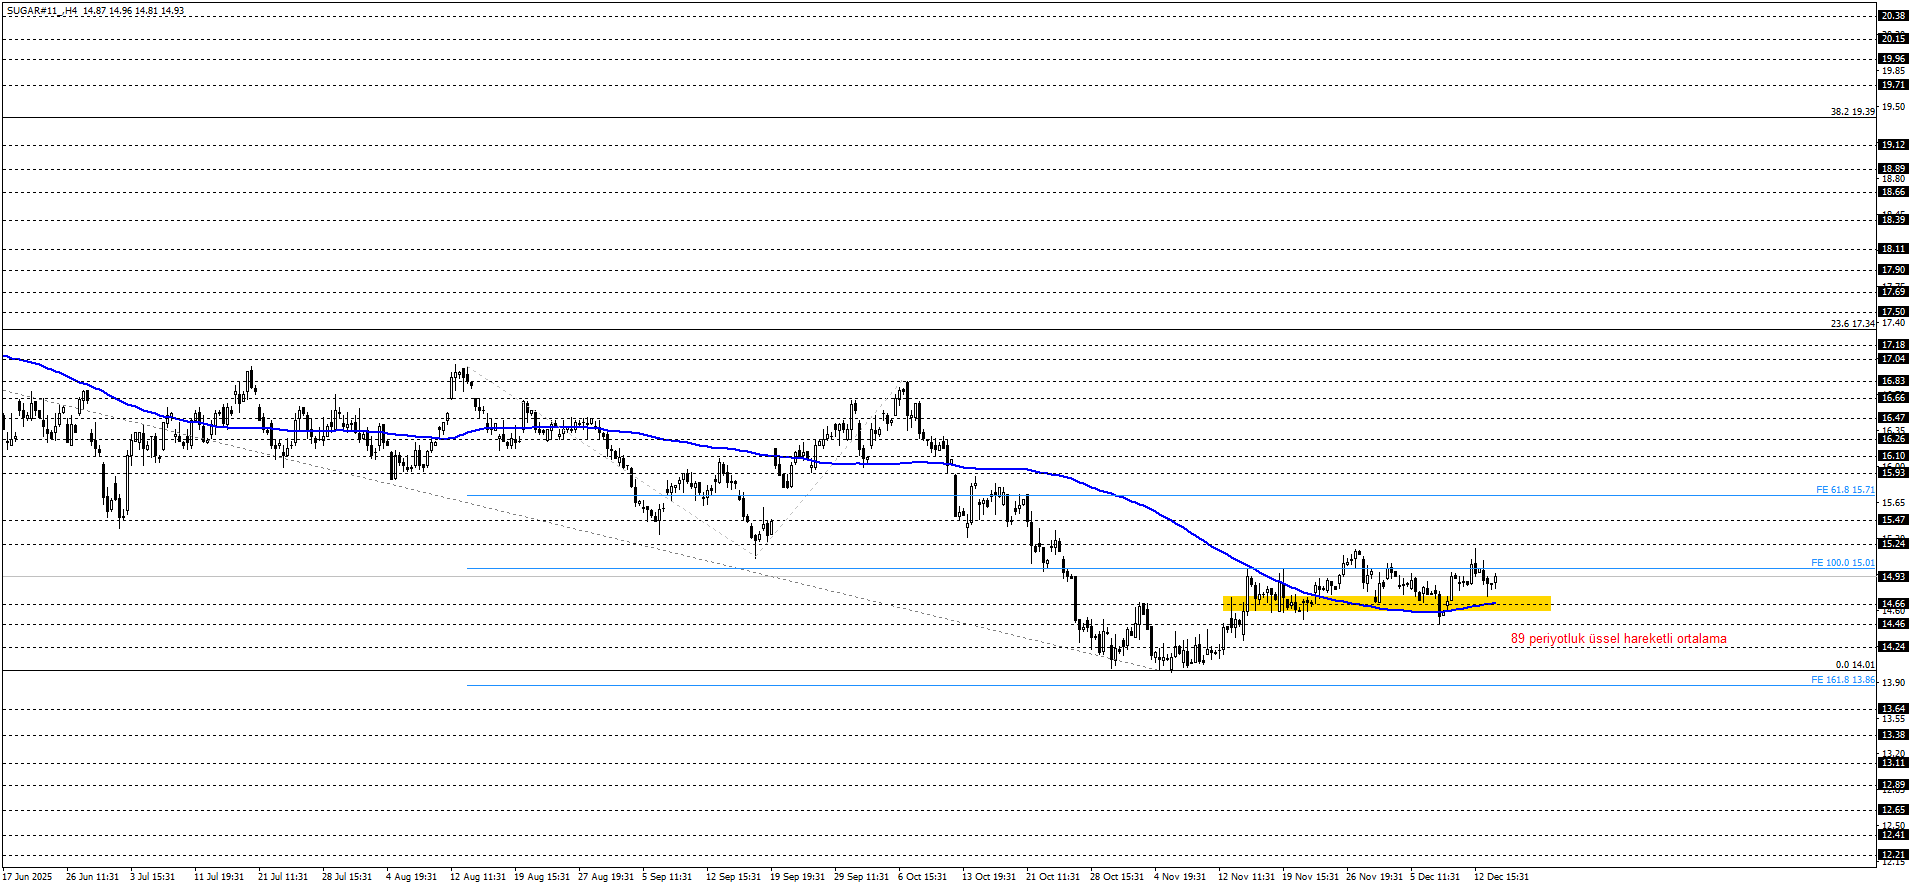Select the 12.21 price axis label
The height and width of the screenshot is (888, 1916).
click(x=1893, y=855)
